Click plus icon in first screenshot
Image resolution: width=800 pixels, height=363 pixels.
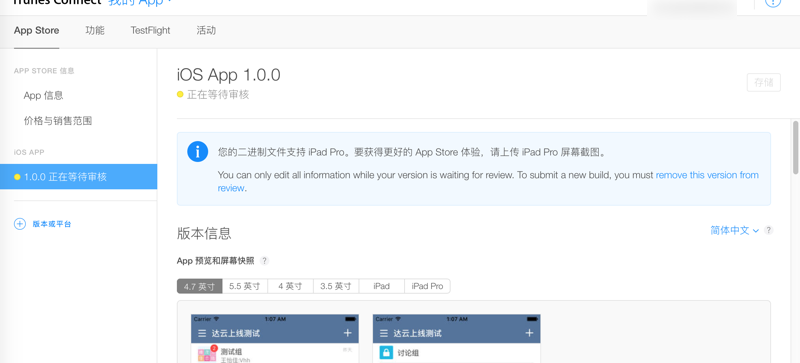point(347,333)
